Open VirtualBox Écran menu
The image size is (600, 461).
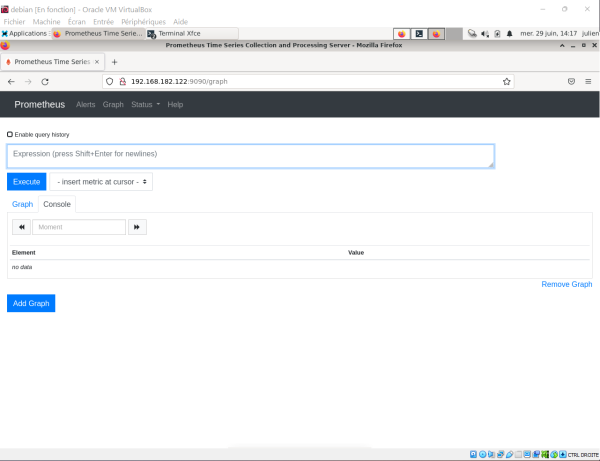tap(77, 22)
